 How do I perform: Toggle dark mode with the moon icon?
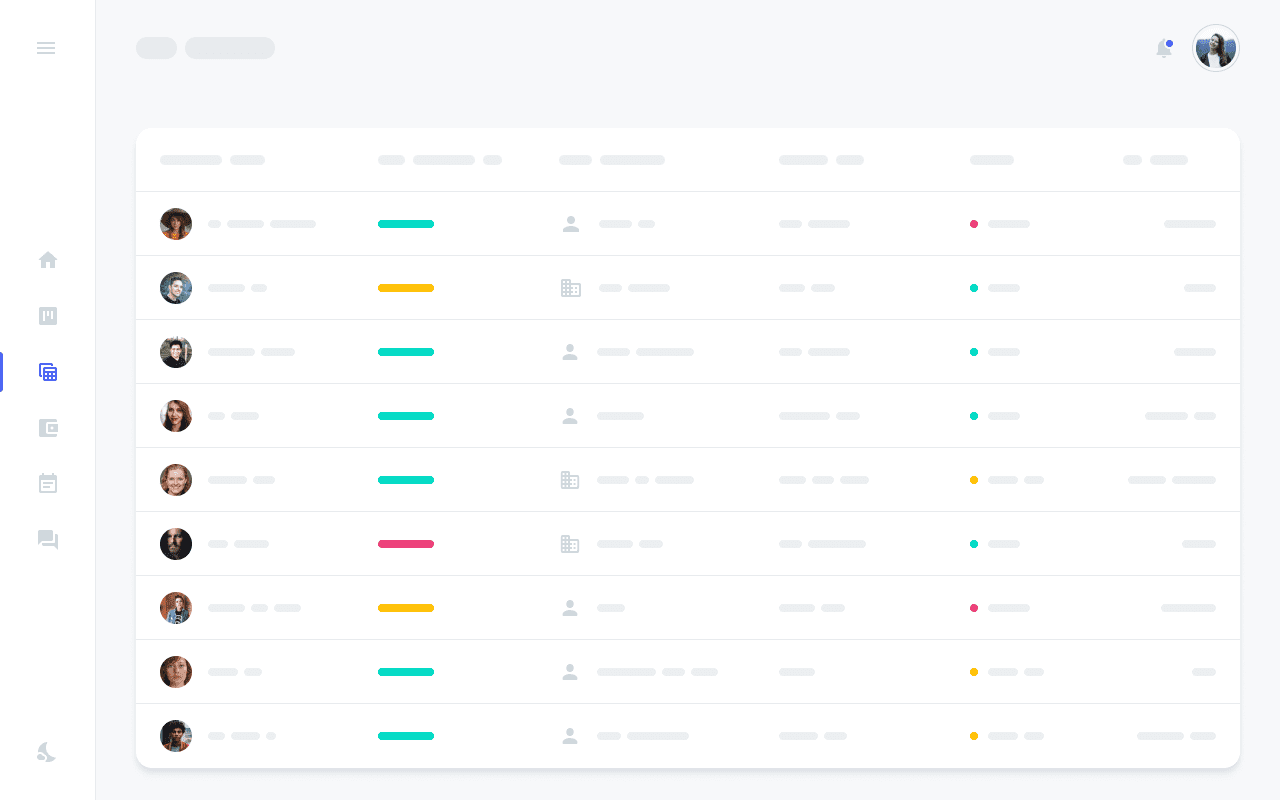coord(46,752)
